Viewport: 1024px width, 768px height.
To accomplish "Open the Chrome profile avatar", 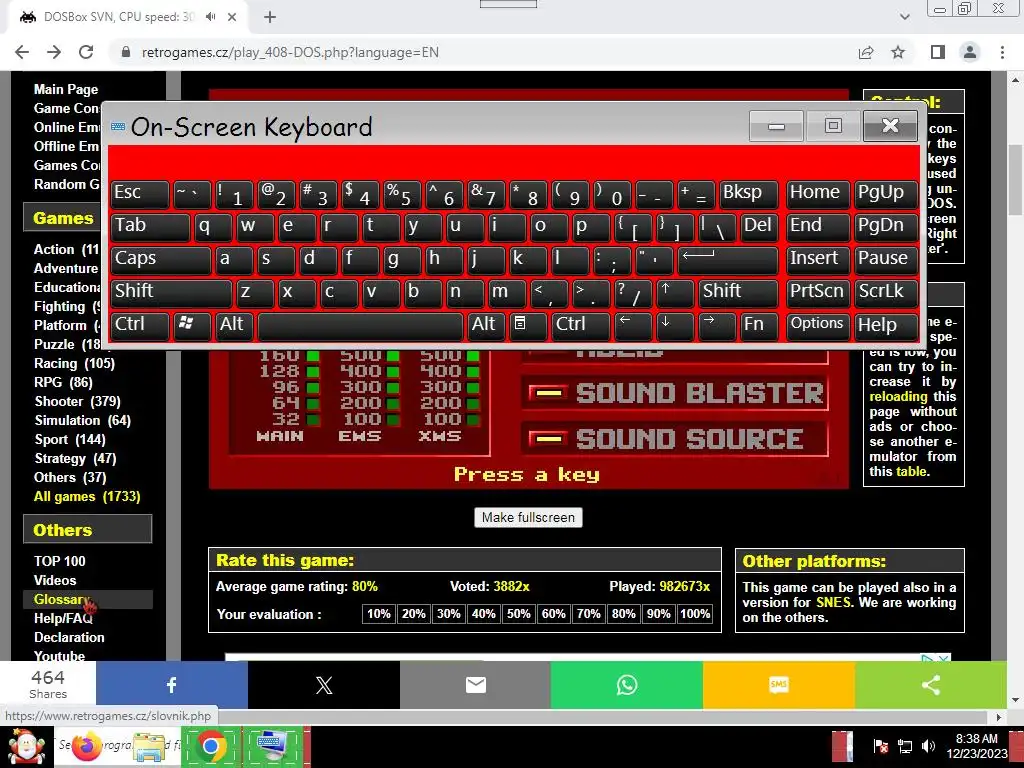I will click(x=970, y=52).
